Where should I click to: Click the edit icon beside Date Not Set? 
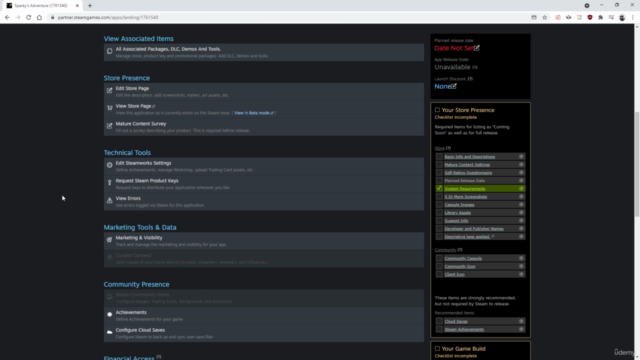tap(477, 48)
